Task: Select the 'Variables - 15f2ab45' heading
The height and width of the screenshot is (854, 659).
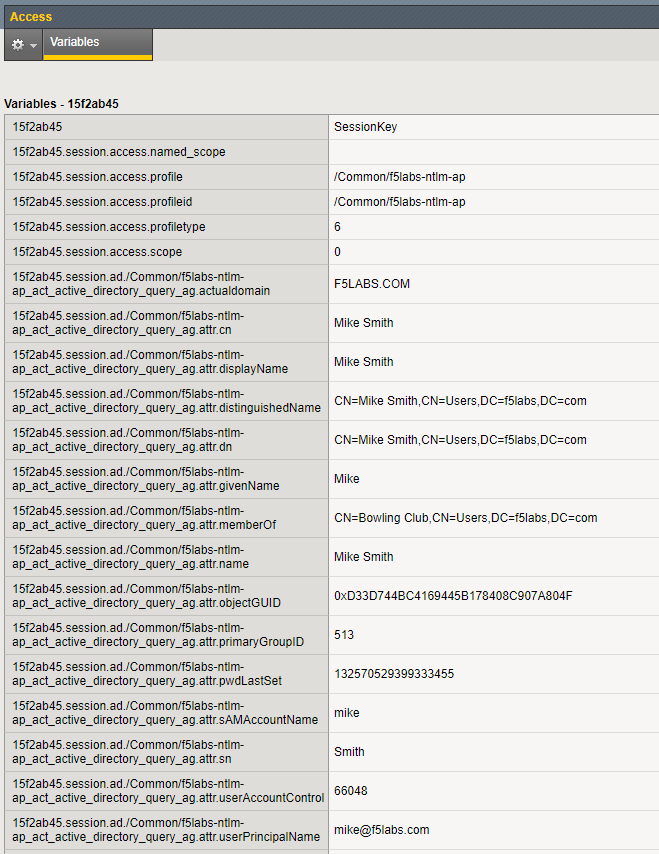Action: [61, 103]
